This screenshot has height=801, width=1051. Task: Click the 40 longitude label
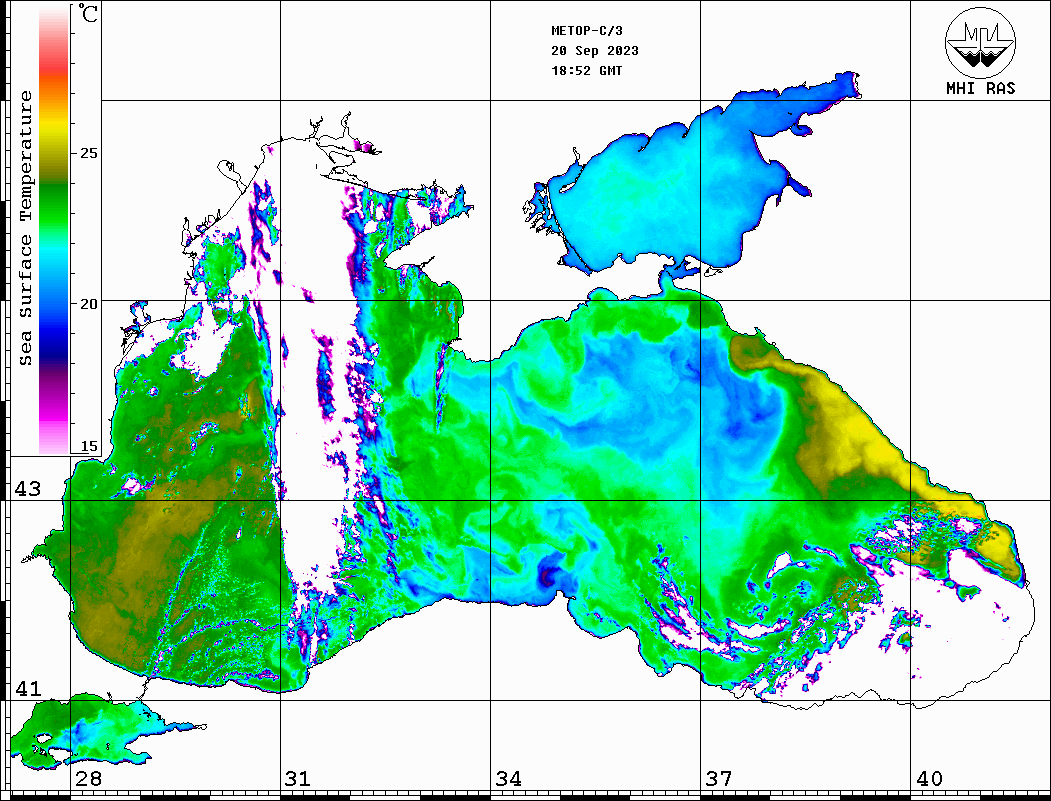pyautogui.click(x=929, y=779)
